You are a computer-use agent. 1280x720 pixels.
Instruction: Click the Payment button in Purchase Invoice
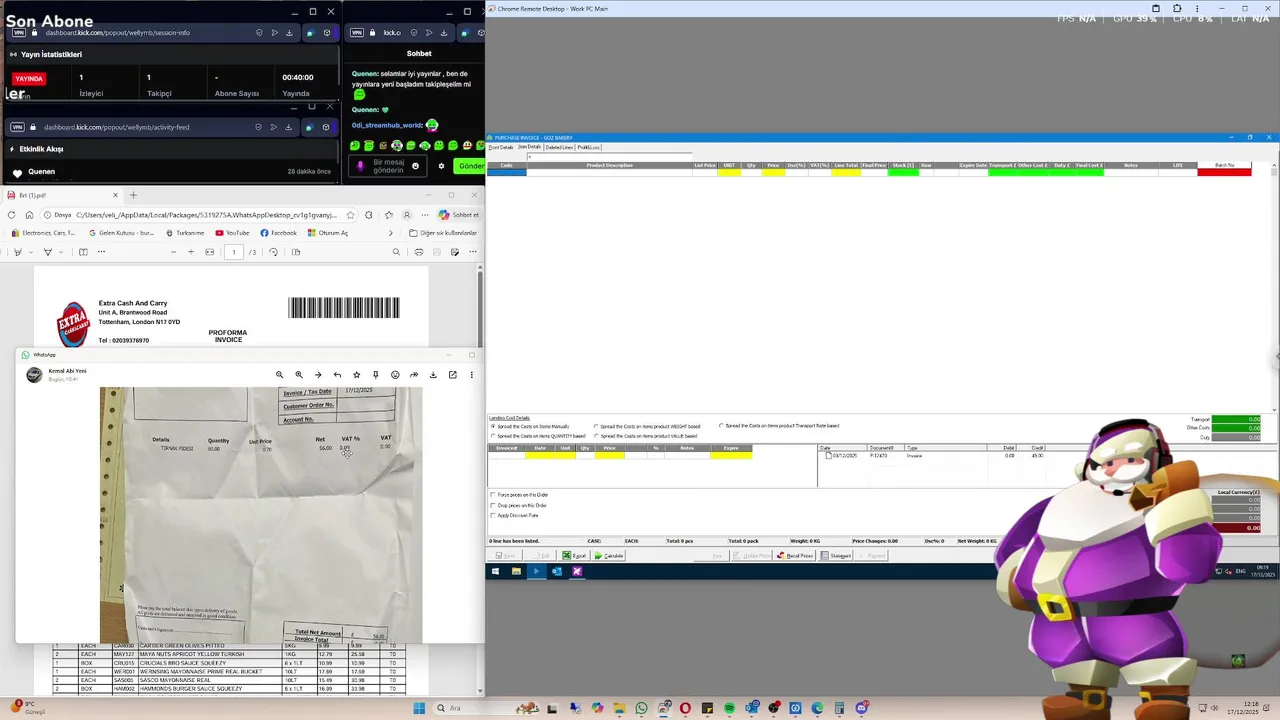pyautogui.click(x=871, y=555)
